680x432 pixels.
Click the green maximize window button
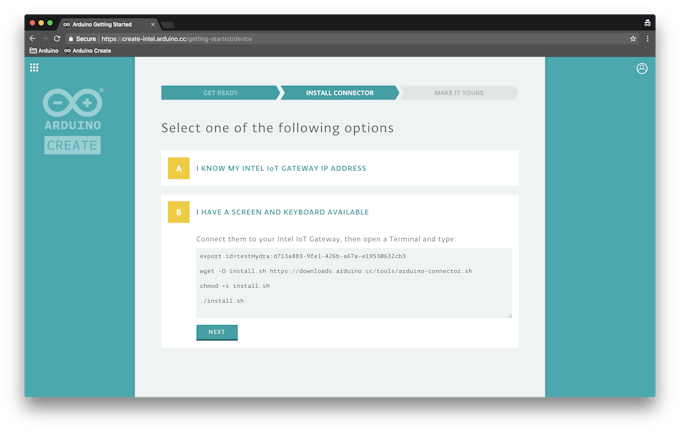pyautogui.click(x=50, y=23)
